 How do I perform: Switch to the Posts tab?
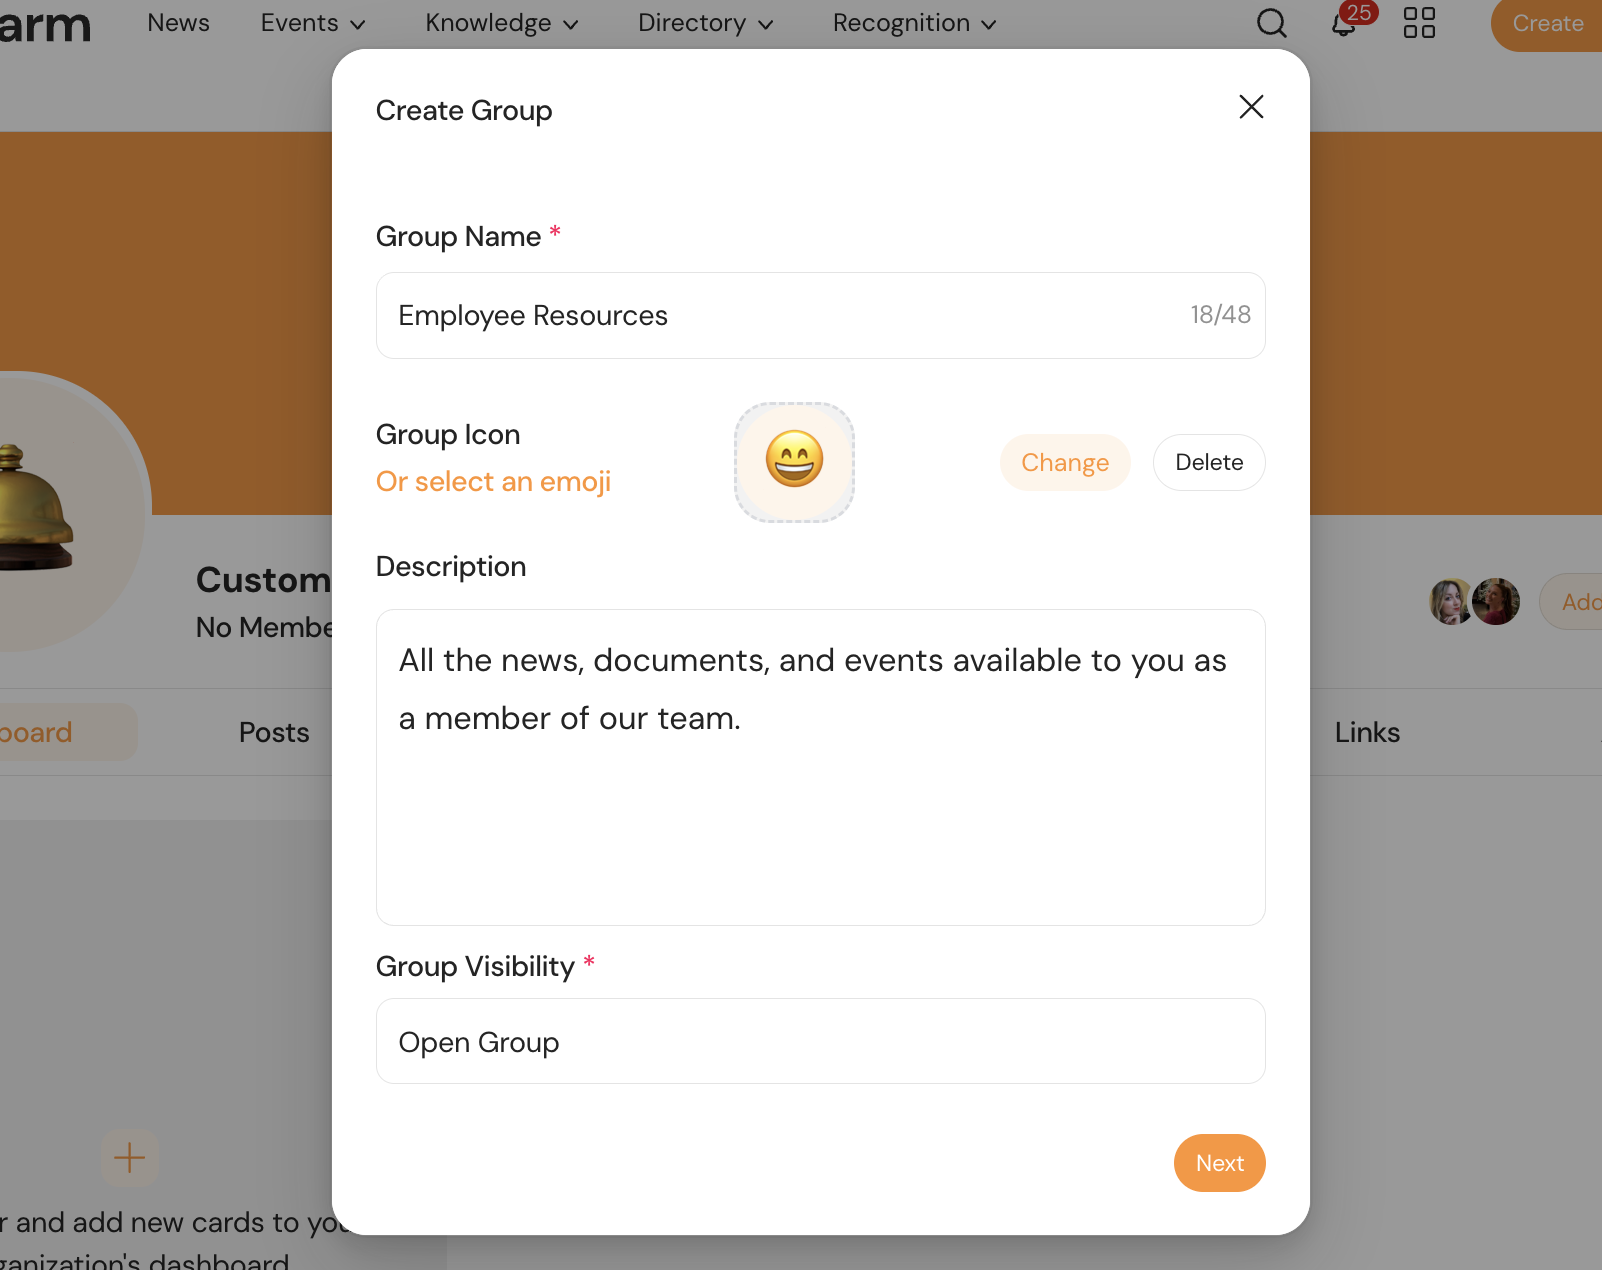(274, 732)
